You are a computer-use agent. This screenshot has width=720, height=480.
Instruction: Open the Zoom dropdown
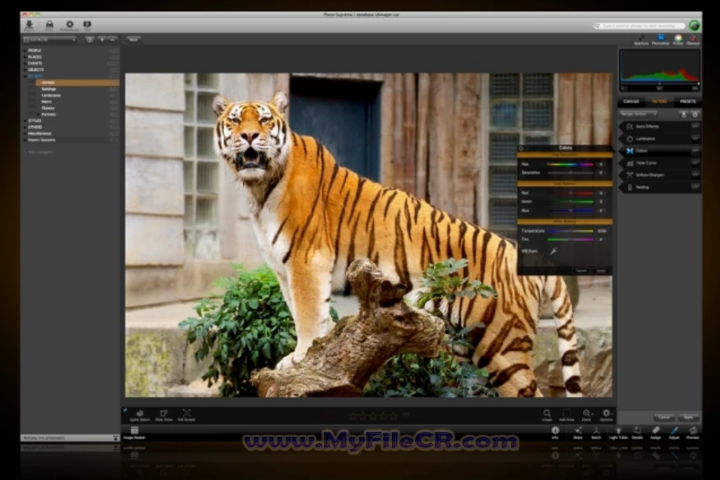point(587,414)
